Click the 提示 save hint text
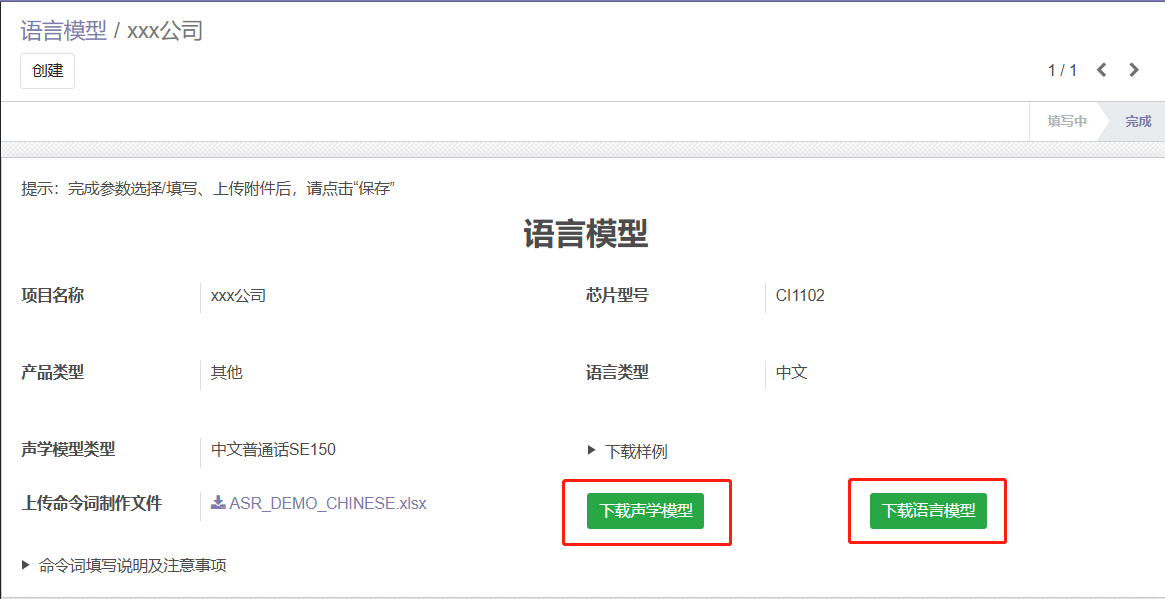 click(207, 188)
